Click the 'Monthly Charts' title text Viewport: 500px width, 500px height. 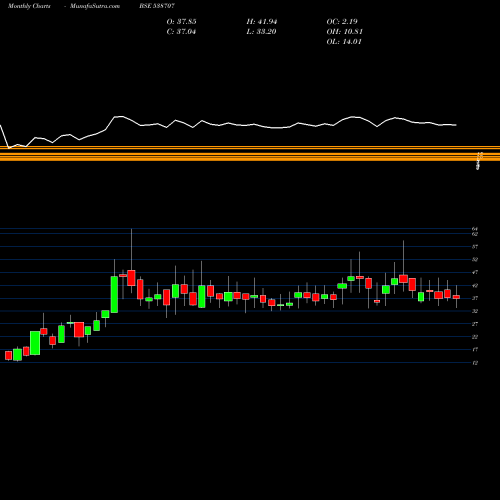[29, 6]
